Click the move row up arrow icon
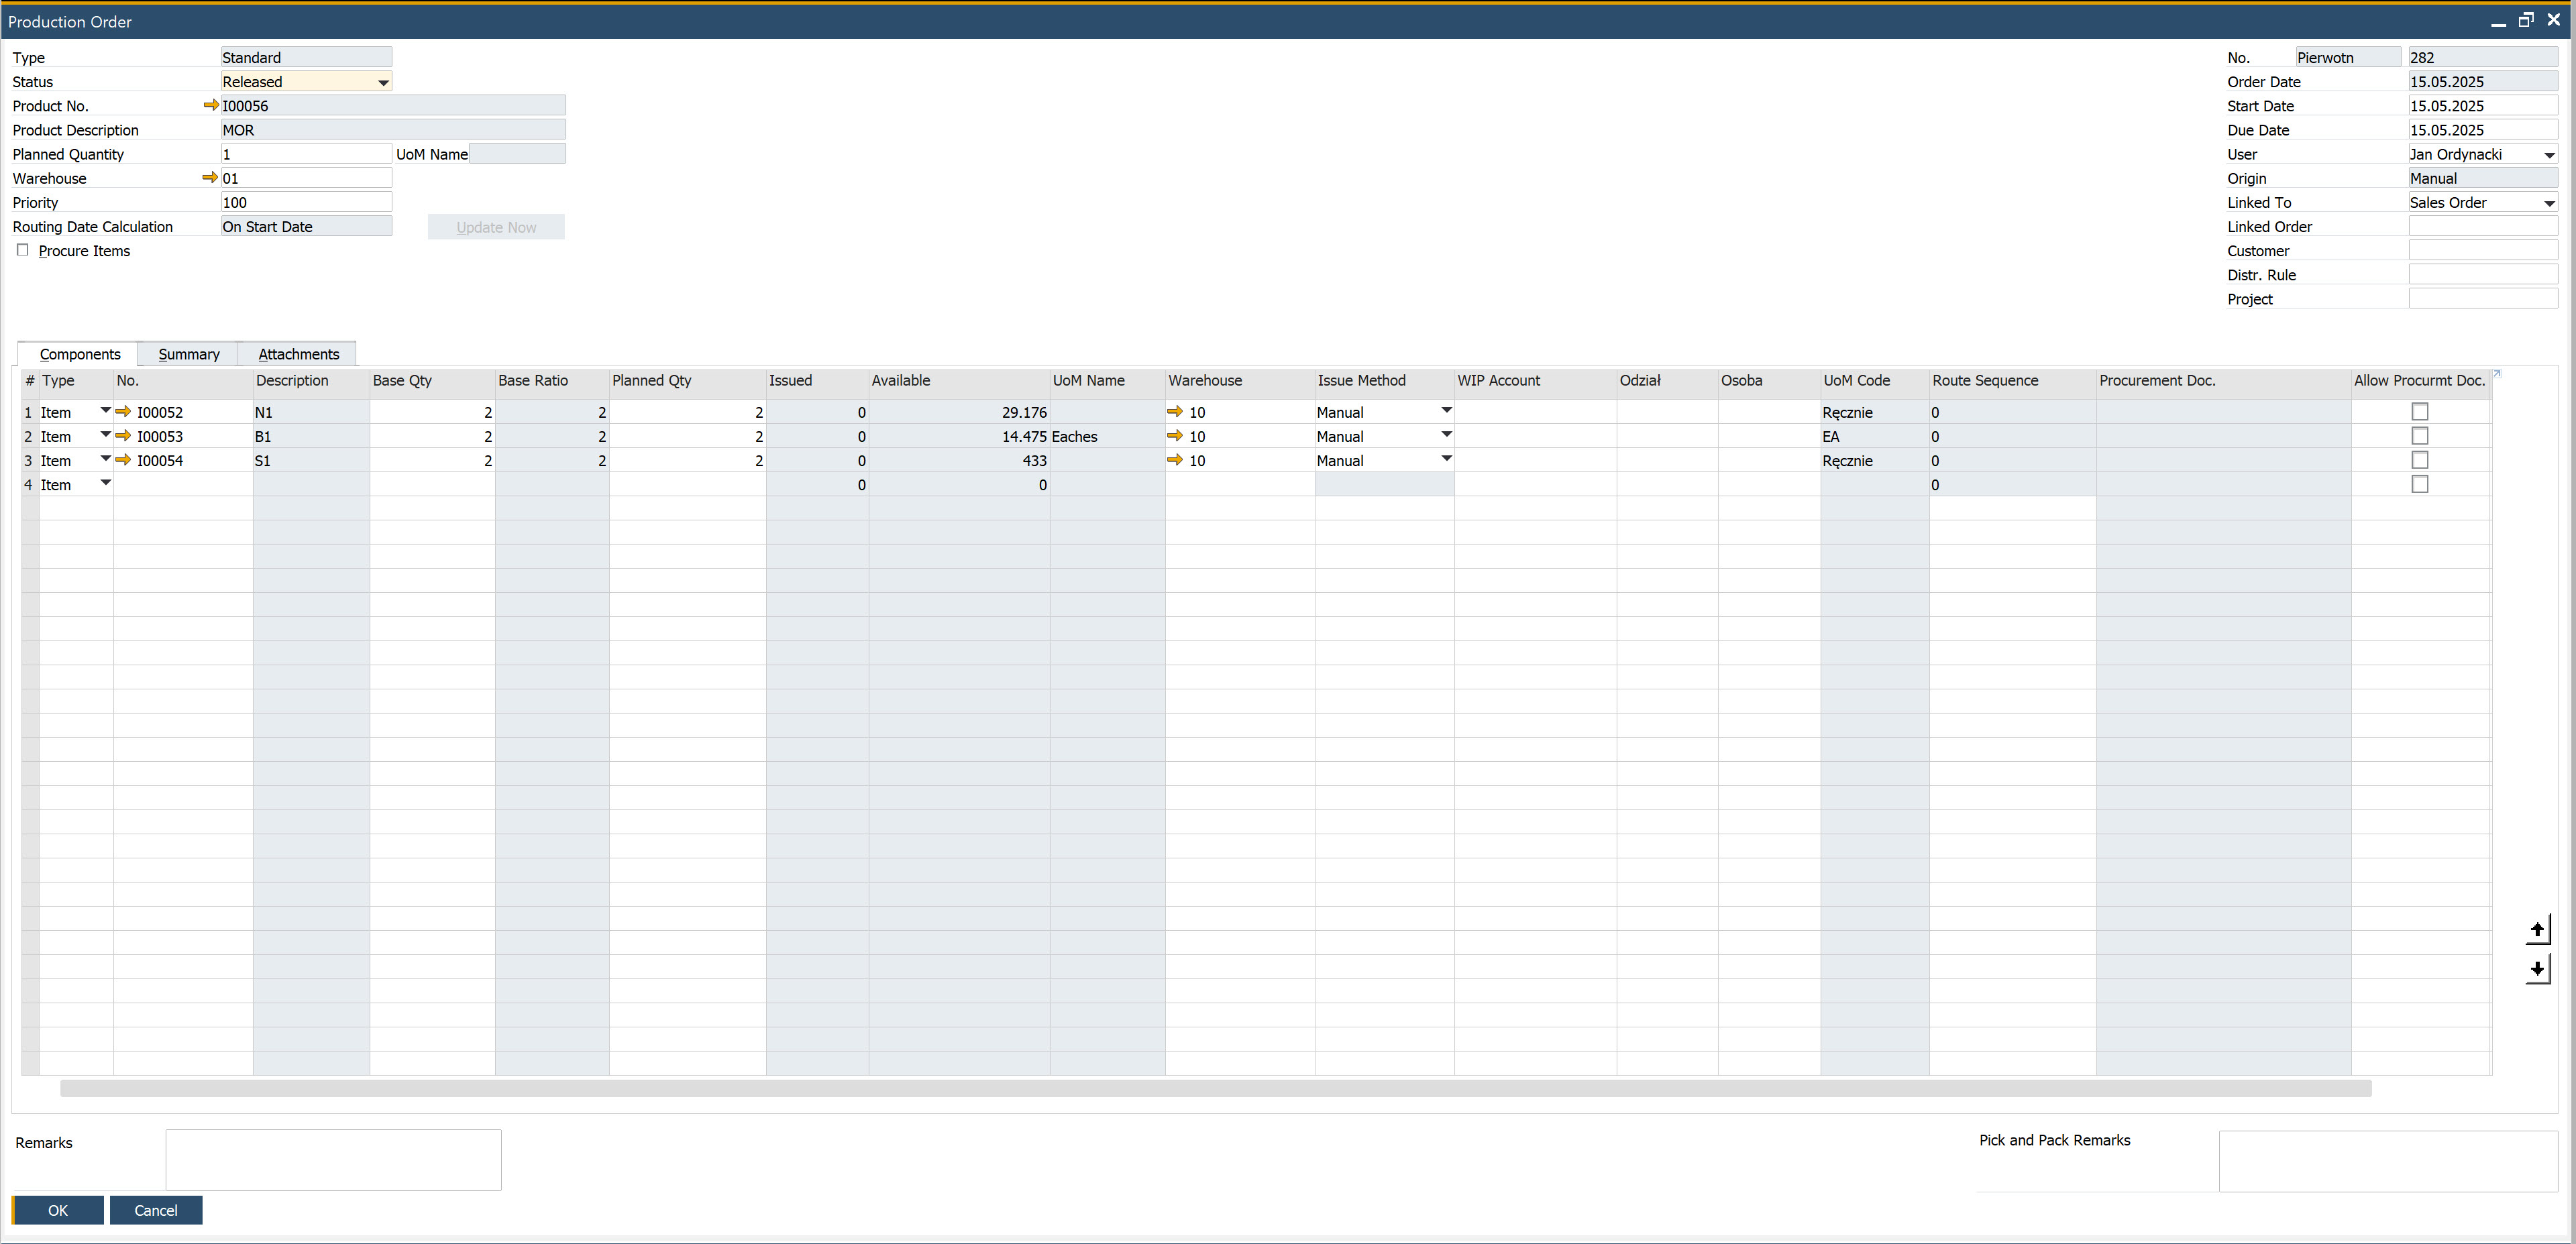2576x1244 pixels. [x=2539, y=928]
